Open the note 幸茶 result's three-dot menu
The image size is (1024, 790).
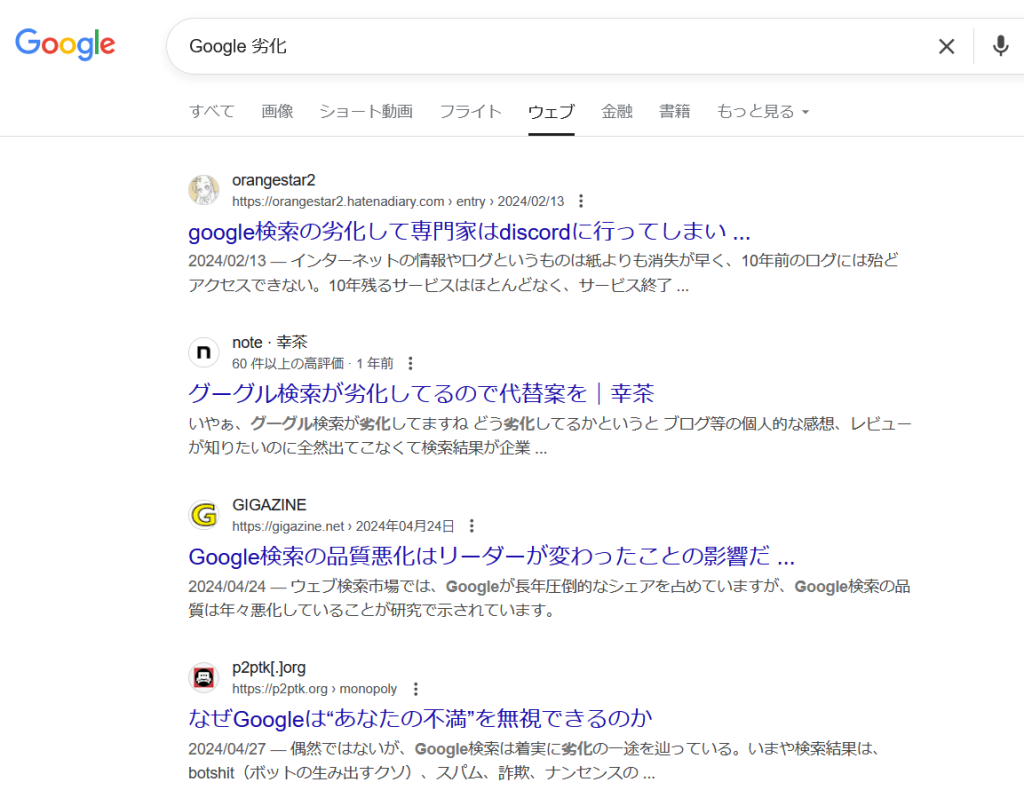[x=410, y=363]
